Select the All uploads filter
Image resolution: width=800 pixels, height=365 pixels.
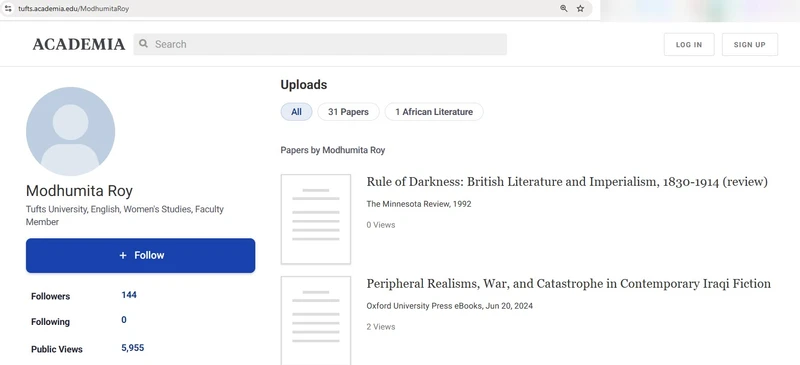[x=296, y=112]
